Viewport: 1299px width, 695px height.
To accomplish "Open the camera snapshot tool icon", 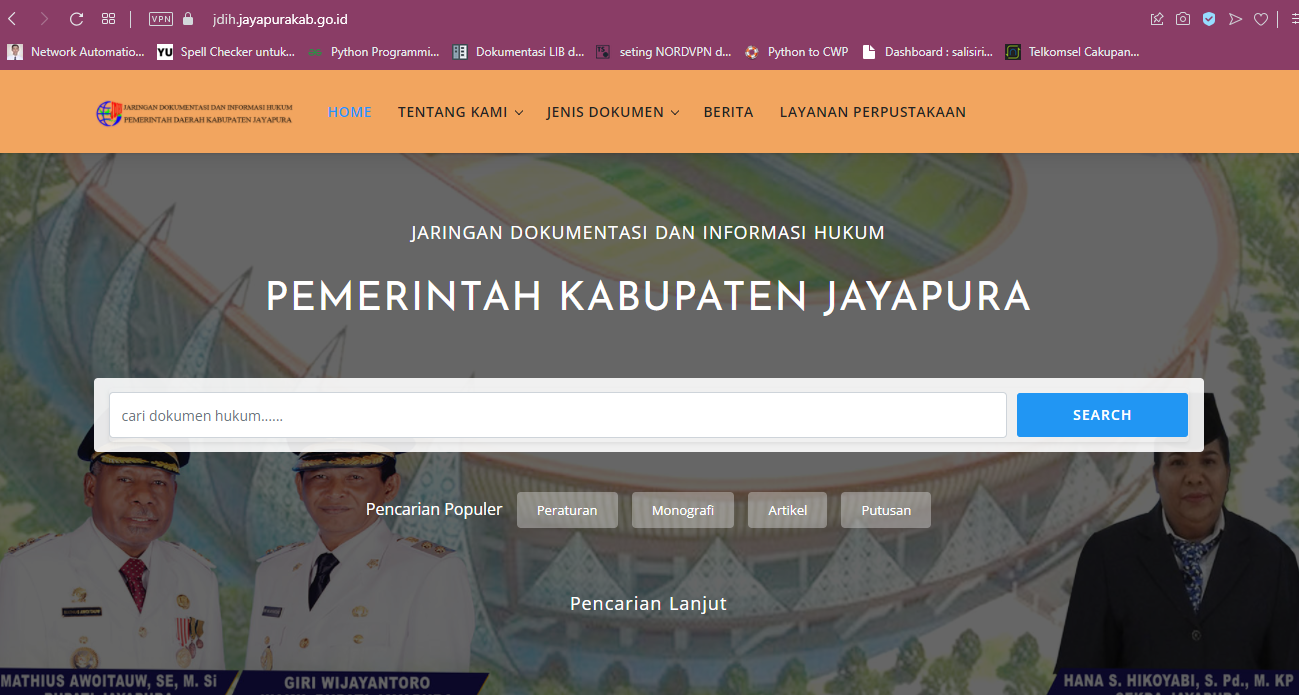I will 1183,19.
